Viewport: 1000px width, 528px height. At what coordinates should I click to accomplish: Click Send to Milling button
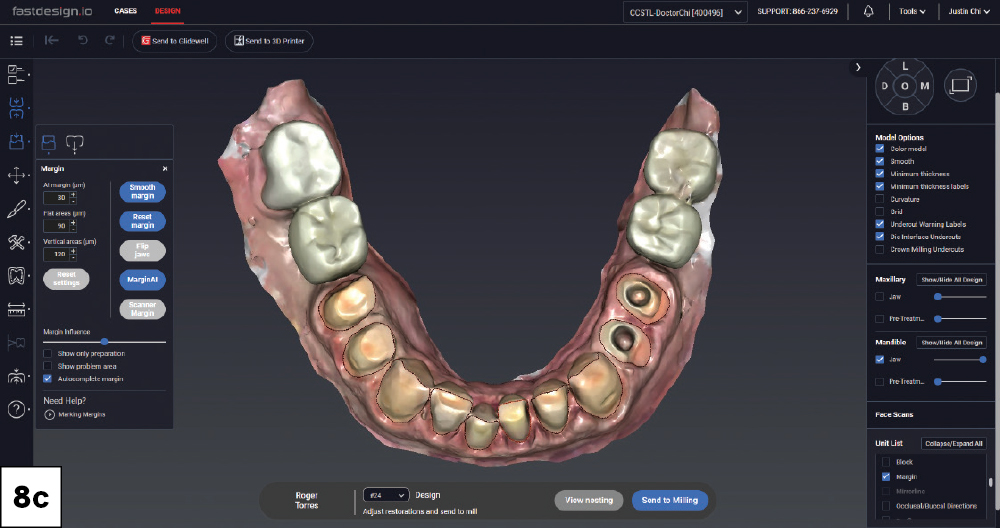pyautogui.click(x=670, y=500)
